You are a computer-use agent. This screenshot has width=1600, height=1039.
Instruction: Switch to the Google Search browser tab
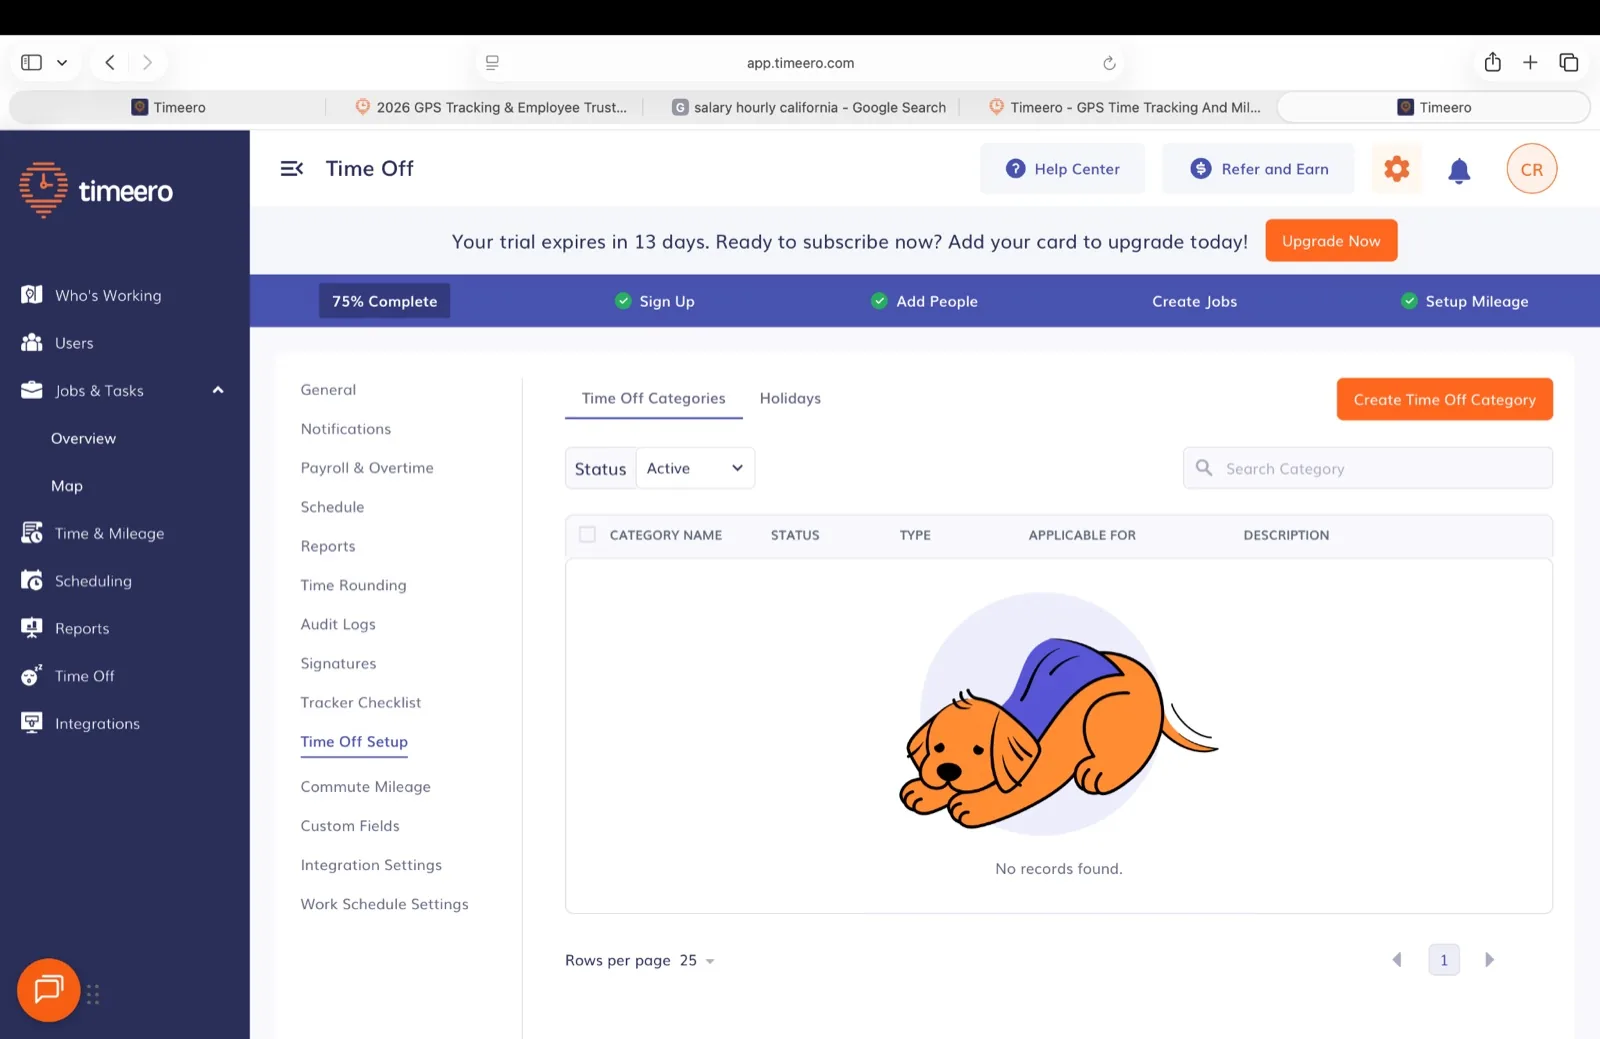click(808, 107)
